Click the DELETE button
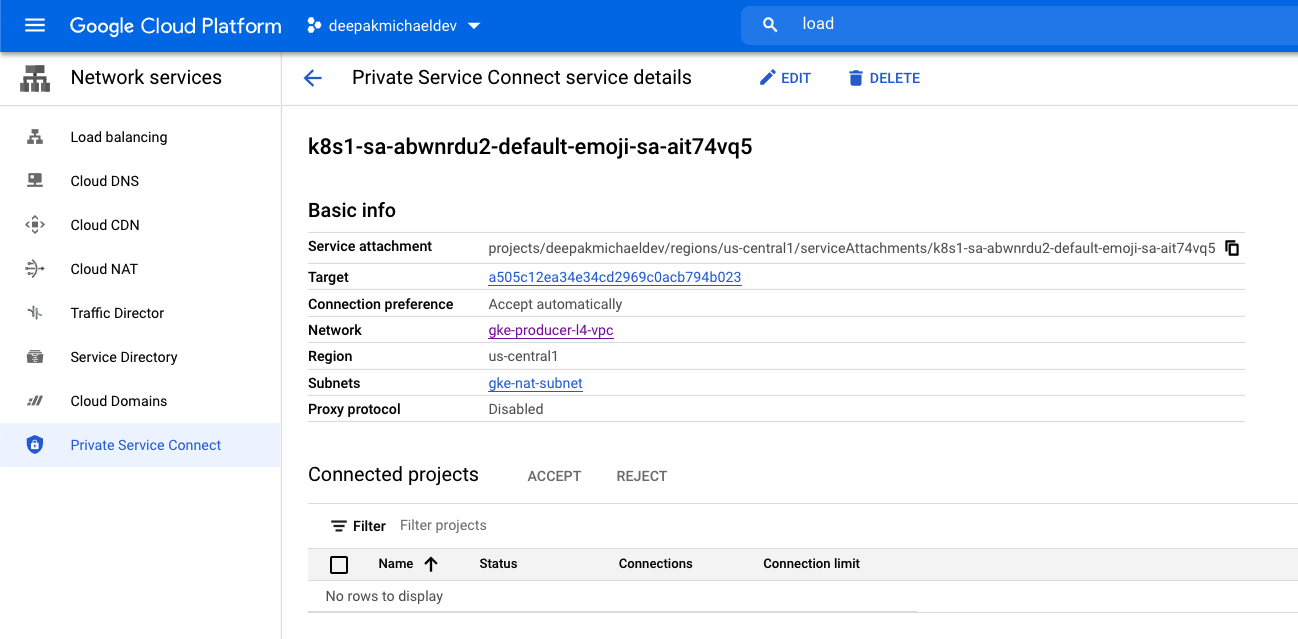Screen dimensions: 1298x639 point(884,78)
